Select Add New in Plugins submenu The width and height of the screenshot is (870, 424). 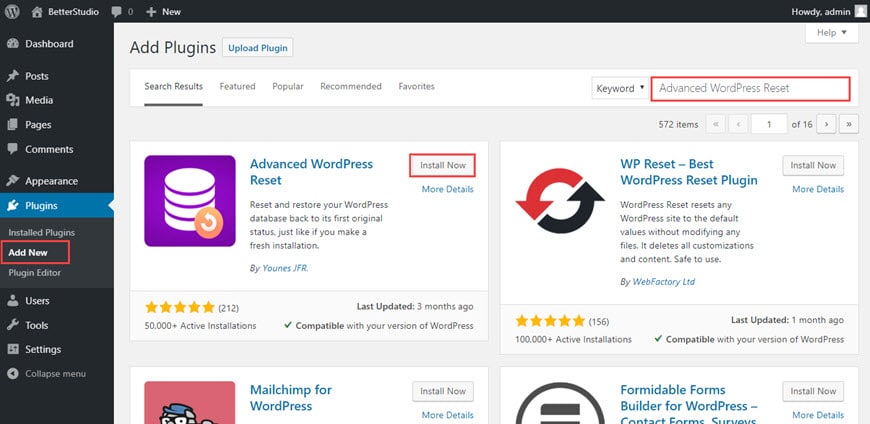pyautogui.click(x=28, y=253)
